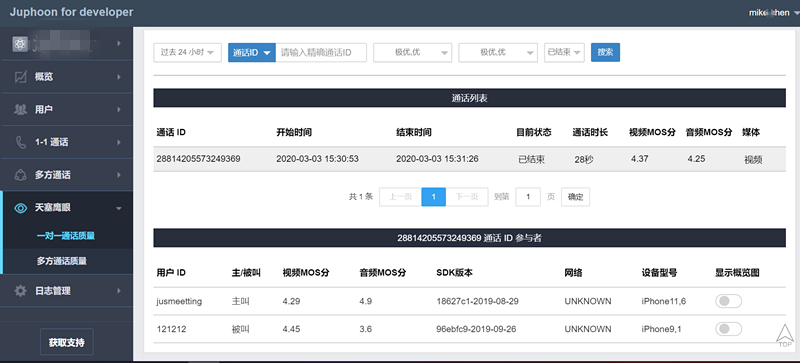This screenshot has width=800, height=363.
Task: Select 一对一通话质量 submenu item
Action: coord(66,236)
